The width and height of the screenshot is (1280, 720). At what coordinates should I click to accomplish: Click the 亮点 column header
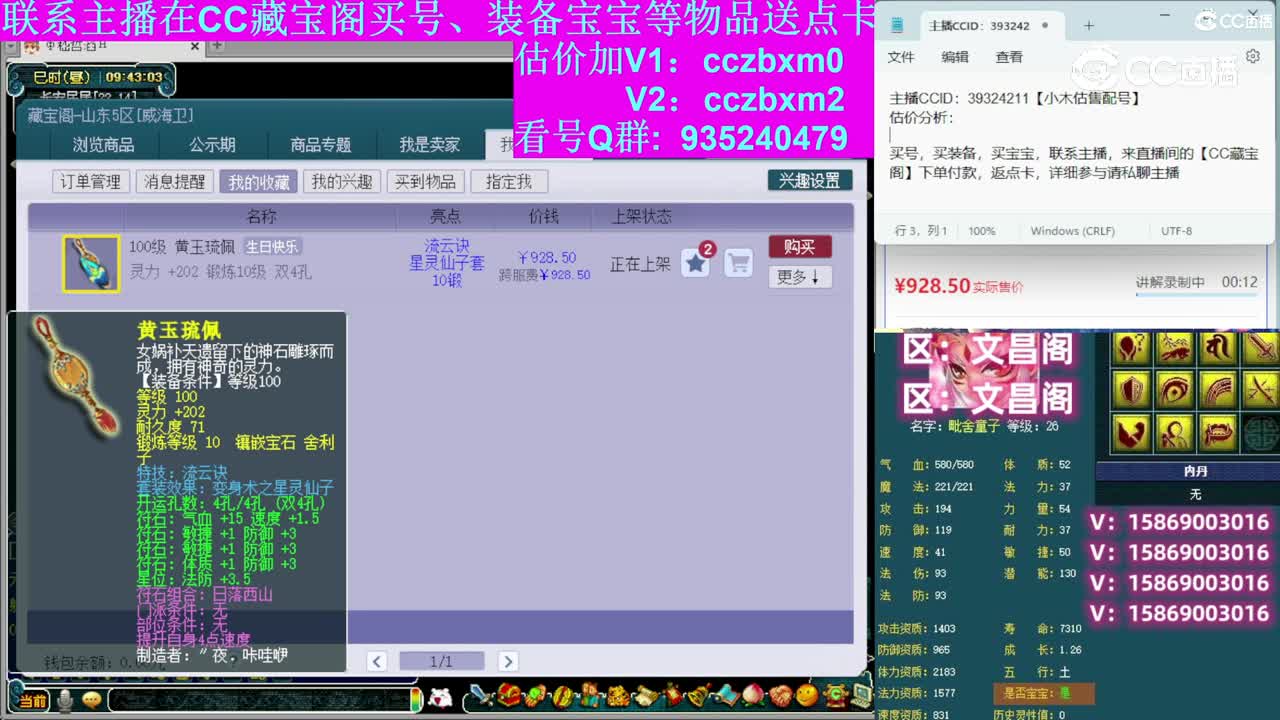[x=446, y=216]
